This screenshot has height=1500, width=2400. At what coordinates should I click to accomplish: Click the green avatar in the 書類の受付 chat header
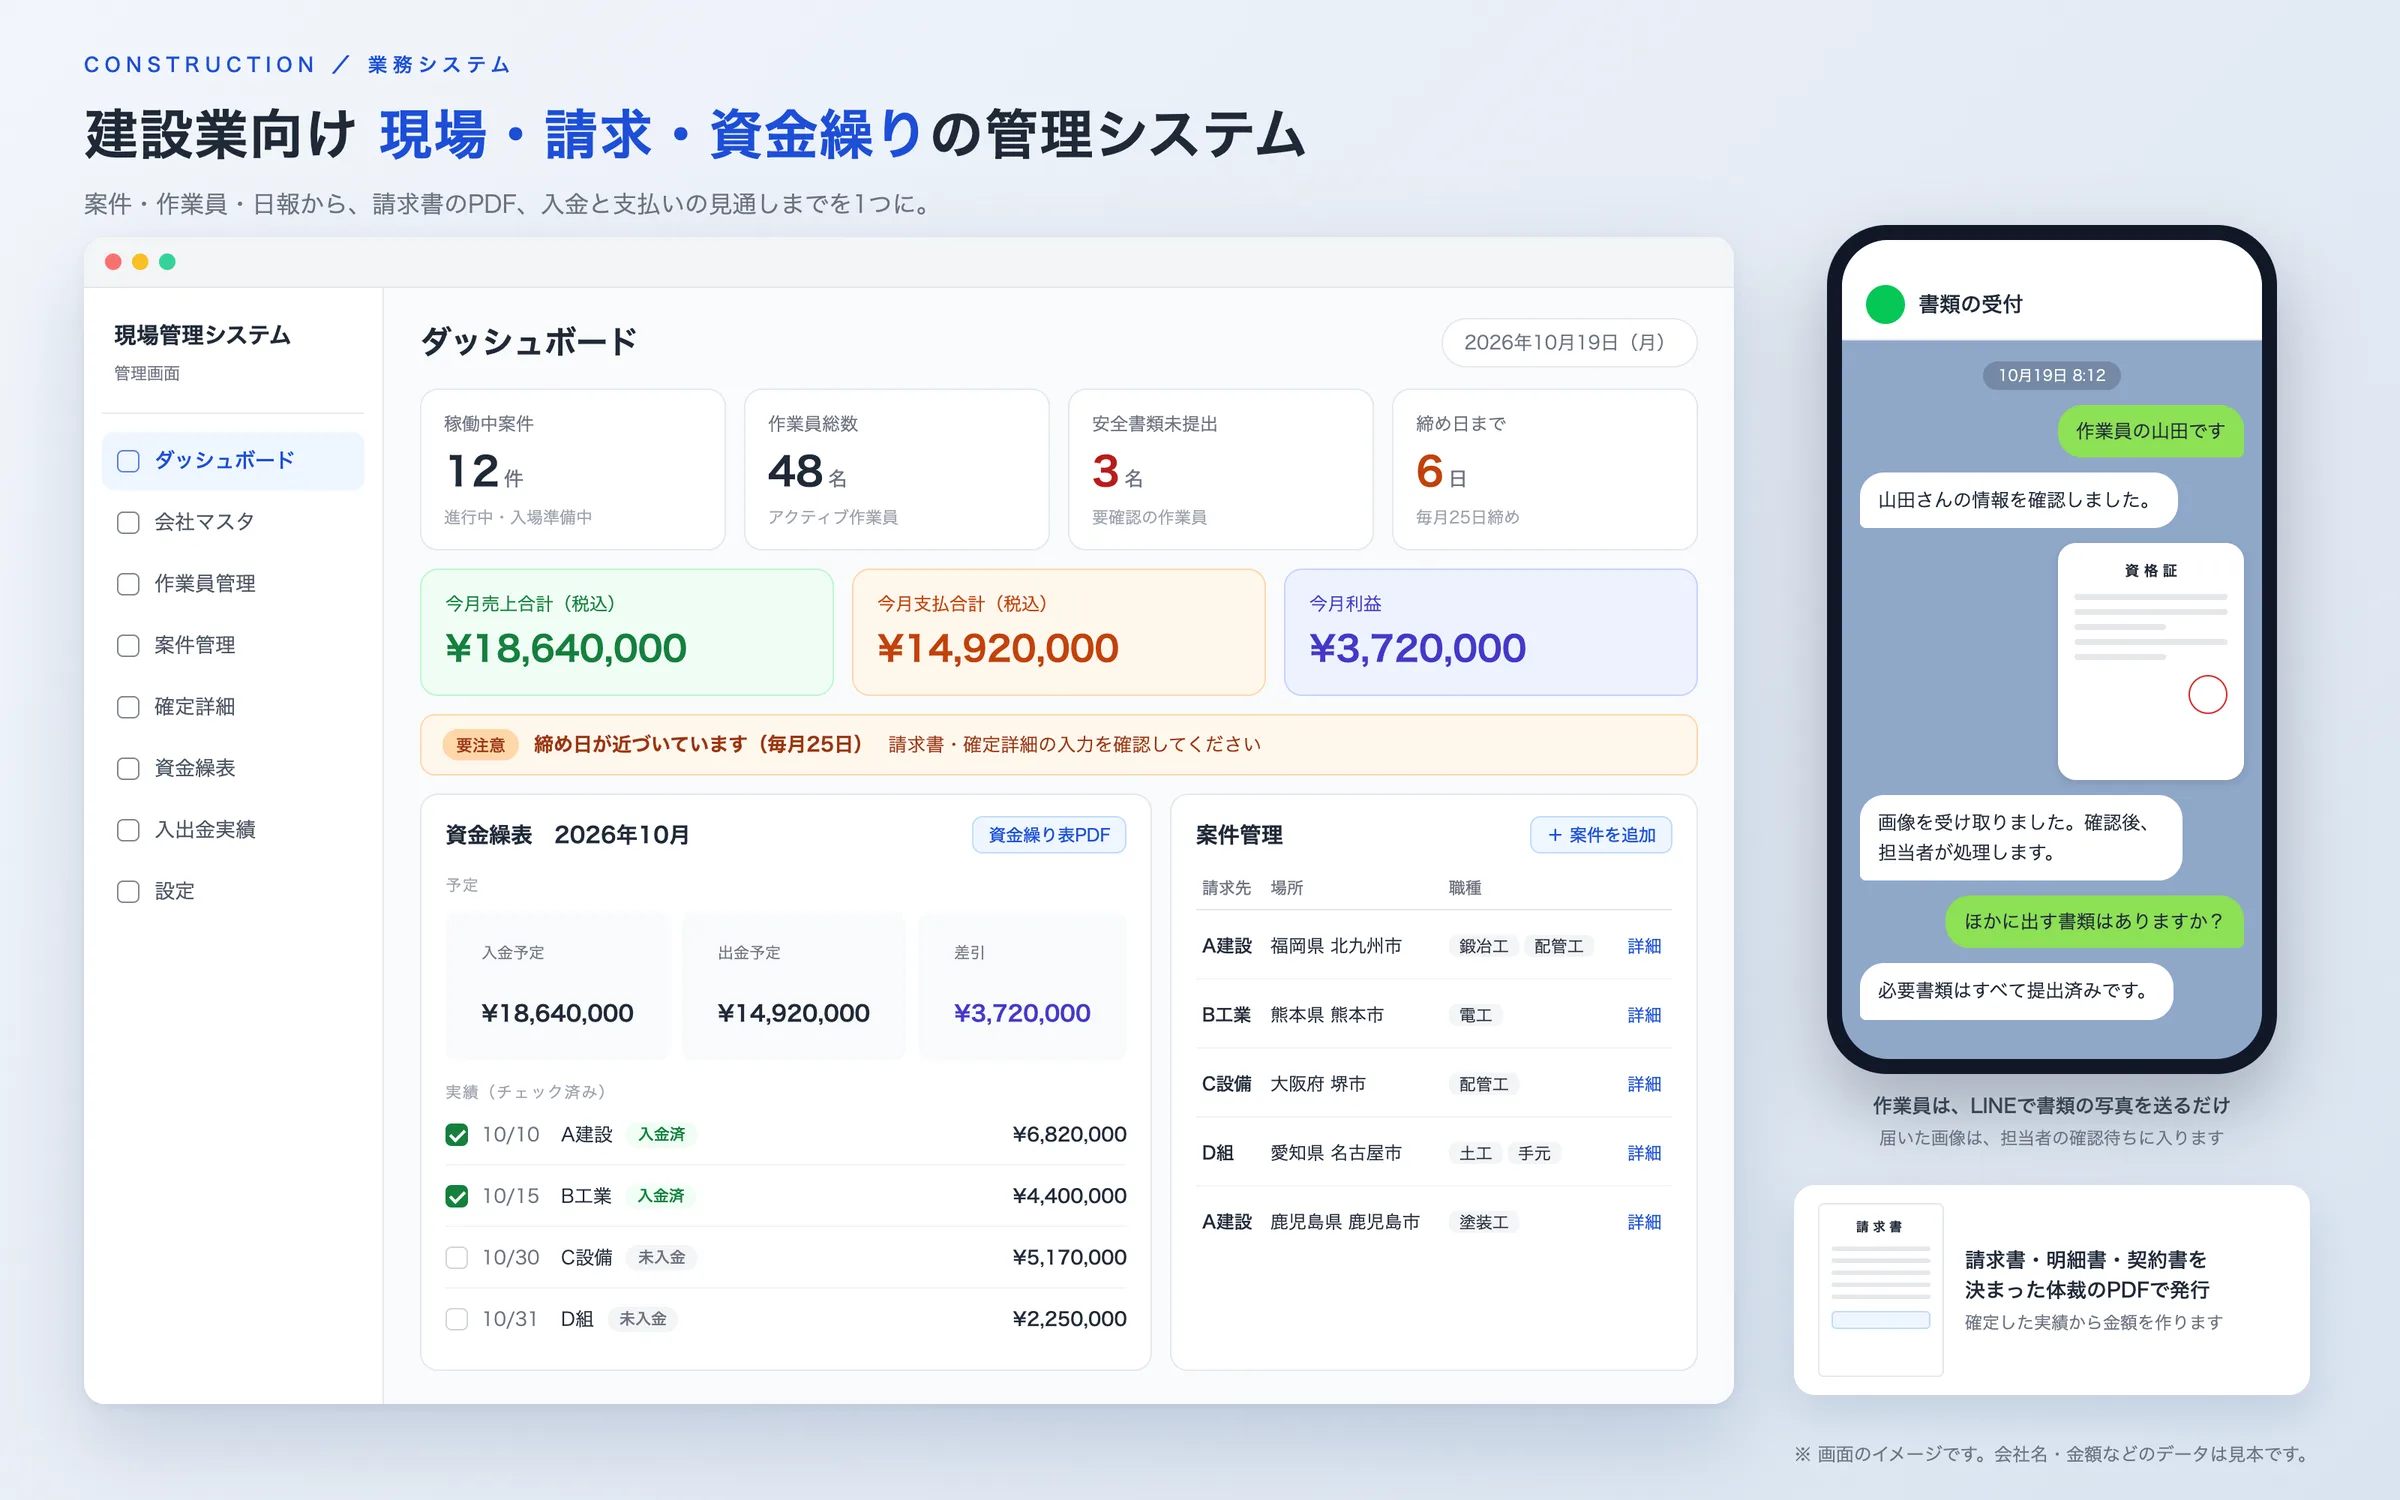pos(1885,304)
